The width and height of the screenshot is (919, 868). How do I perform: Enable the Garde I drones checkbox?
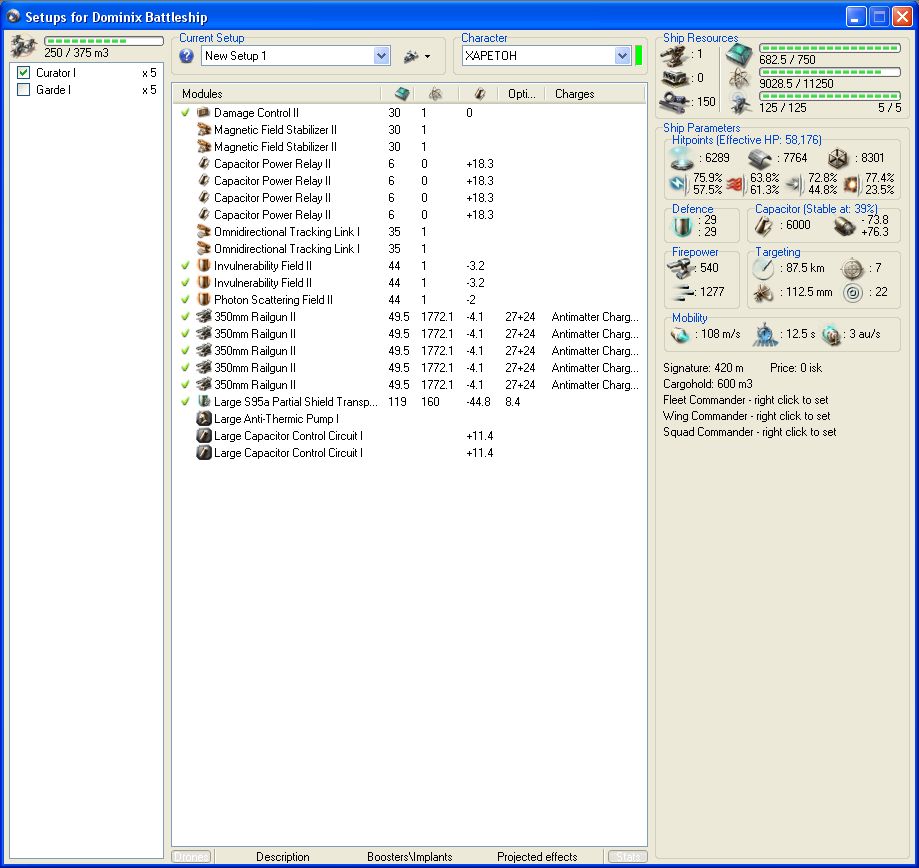(23, 90)
